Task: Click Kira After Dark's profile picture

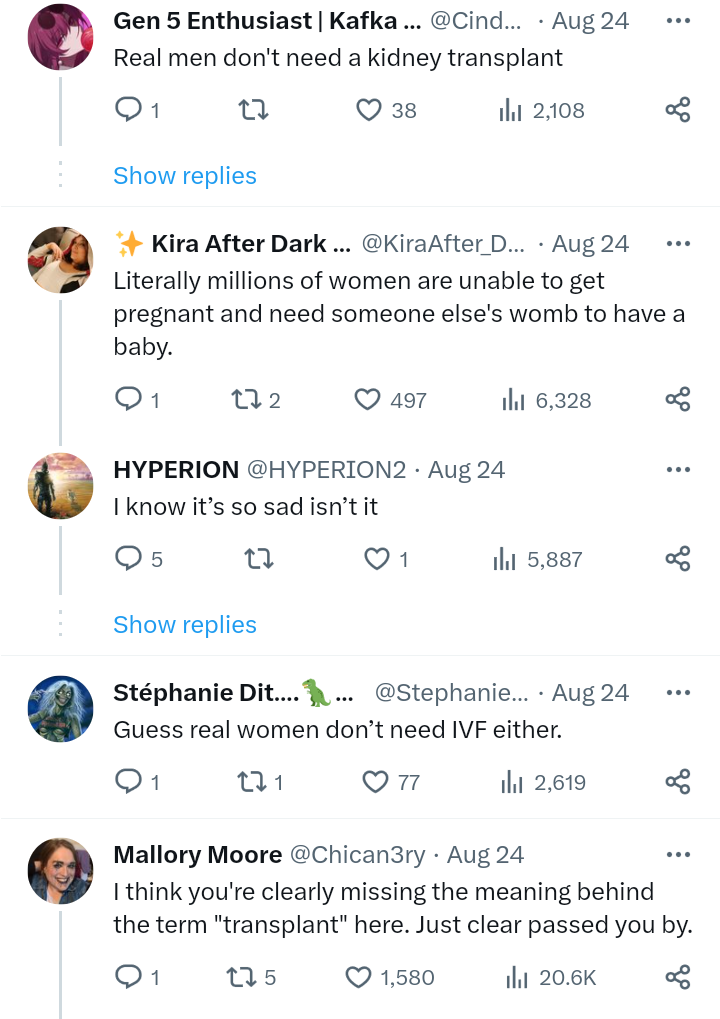Action: tap(60, 260)
